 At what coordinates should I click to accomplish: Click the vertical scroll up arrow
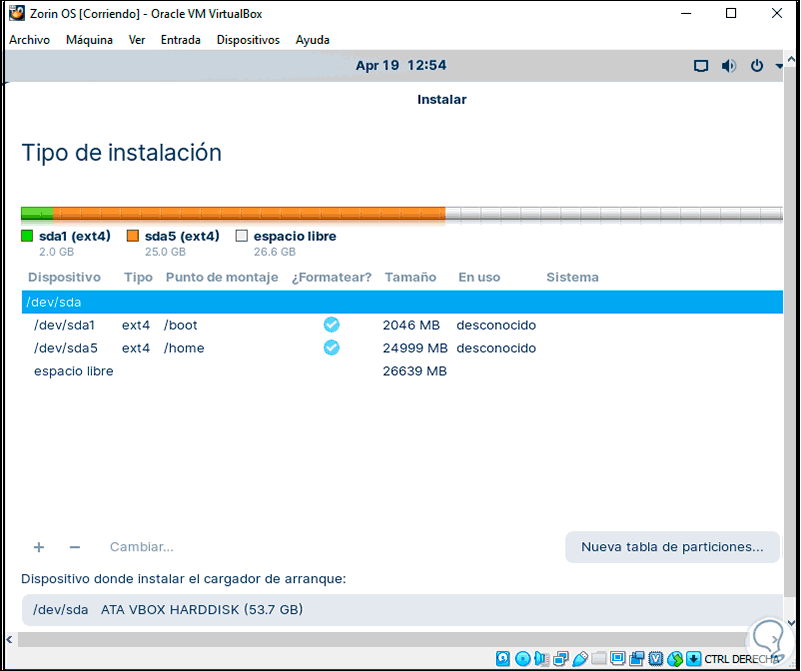pos(791,60)
